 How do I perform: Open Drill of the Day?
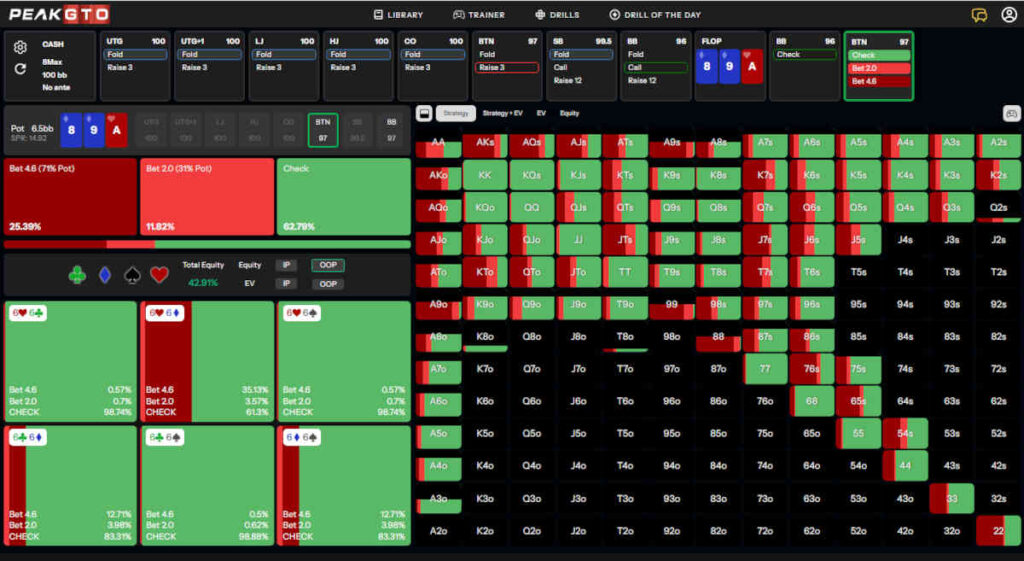[x=655, y=14]
